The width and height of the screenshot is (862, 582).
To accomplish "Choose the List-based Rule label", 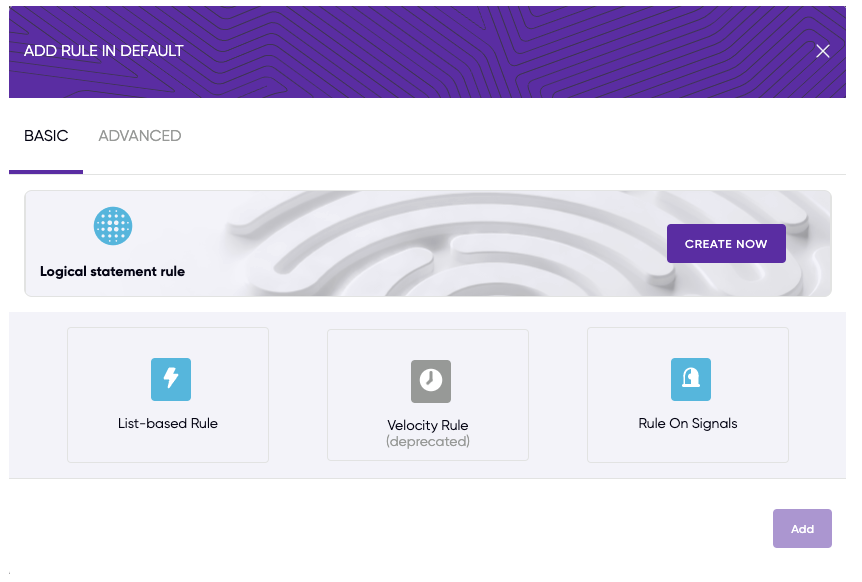I will point(168,423).
